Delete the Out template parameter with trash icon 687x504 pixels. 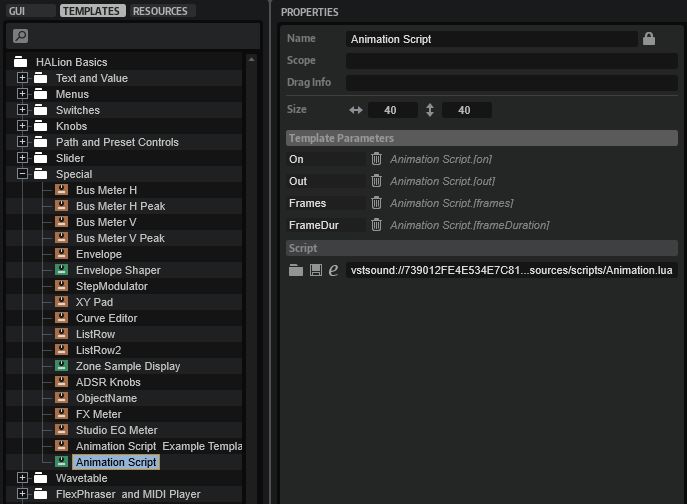click(376, 181)
